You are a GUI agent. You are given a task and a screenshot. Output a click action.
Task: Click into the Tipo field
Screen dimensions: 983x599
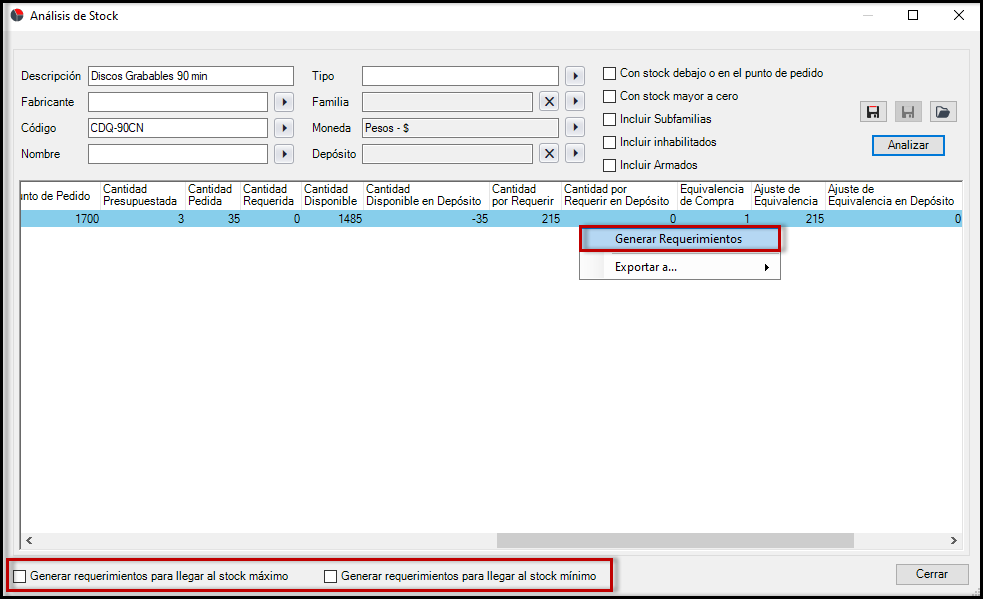click(x=460, y=76)
